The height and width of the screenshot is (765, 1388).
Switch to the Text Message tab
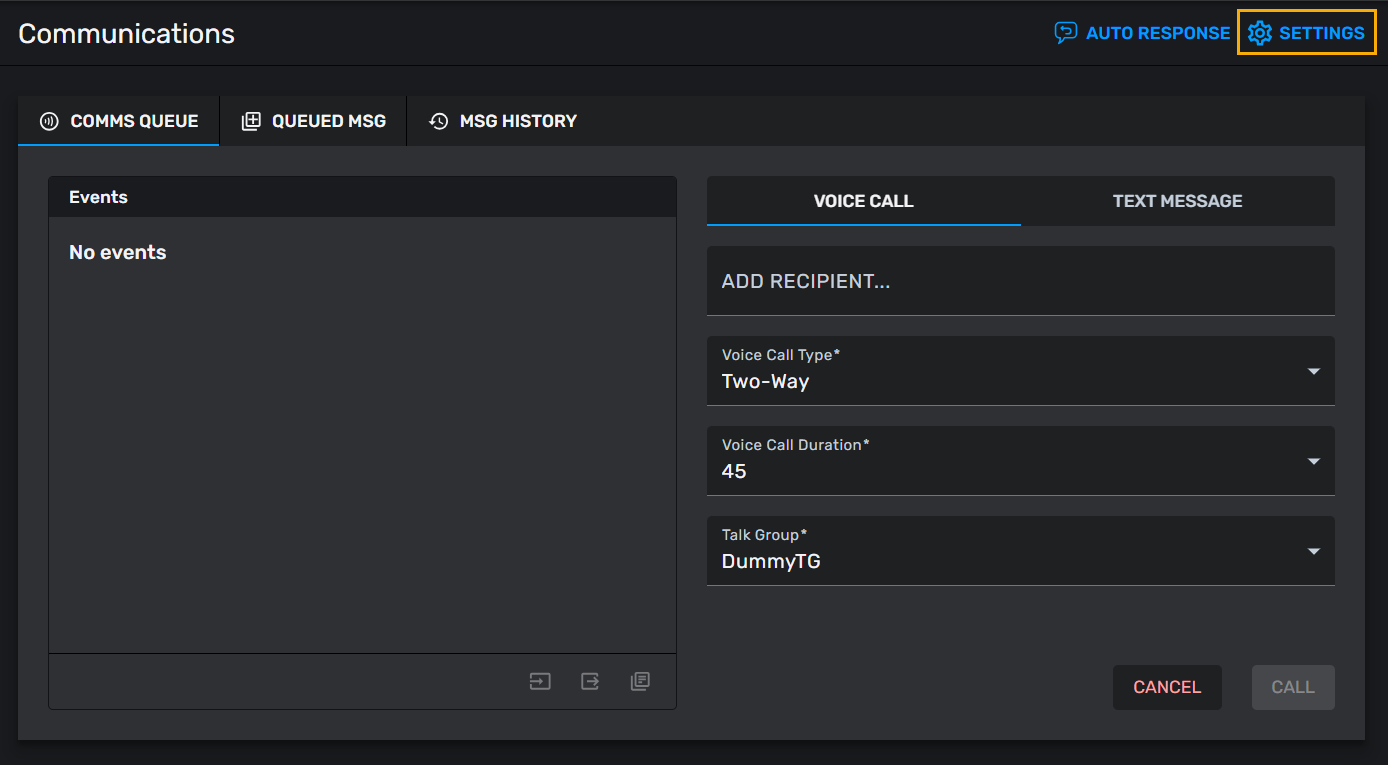1177,201
